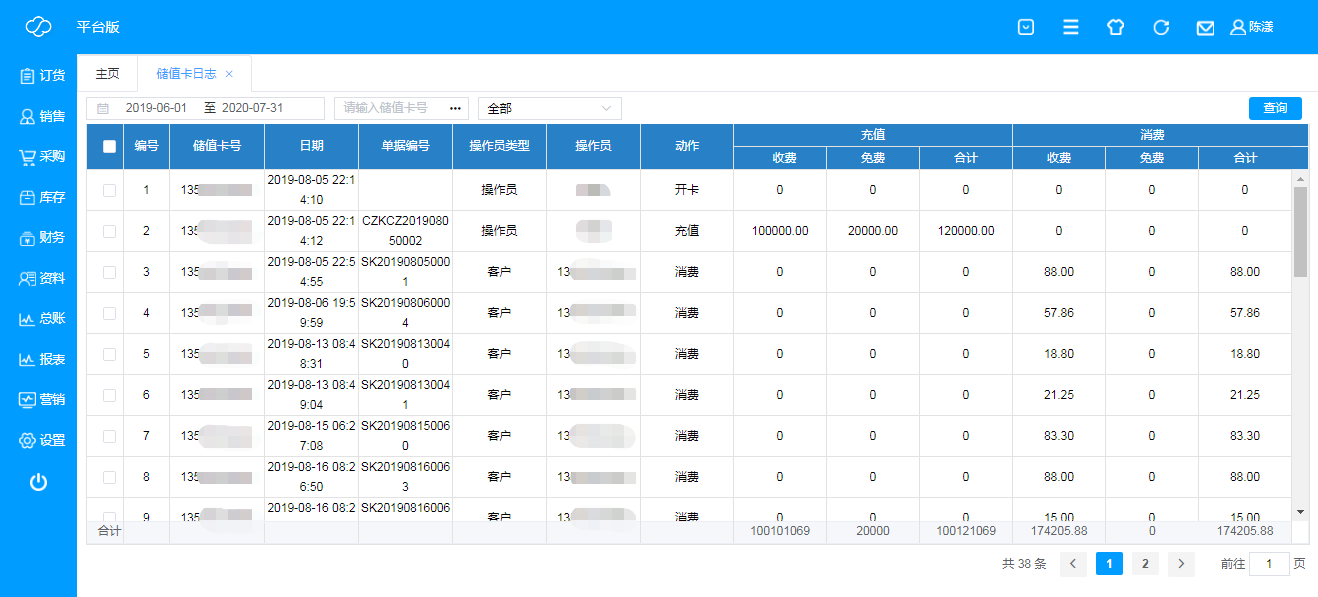Open the theme shirt icon

(1115, 28)
